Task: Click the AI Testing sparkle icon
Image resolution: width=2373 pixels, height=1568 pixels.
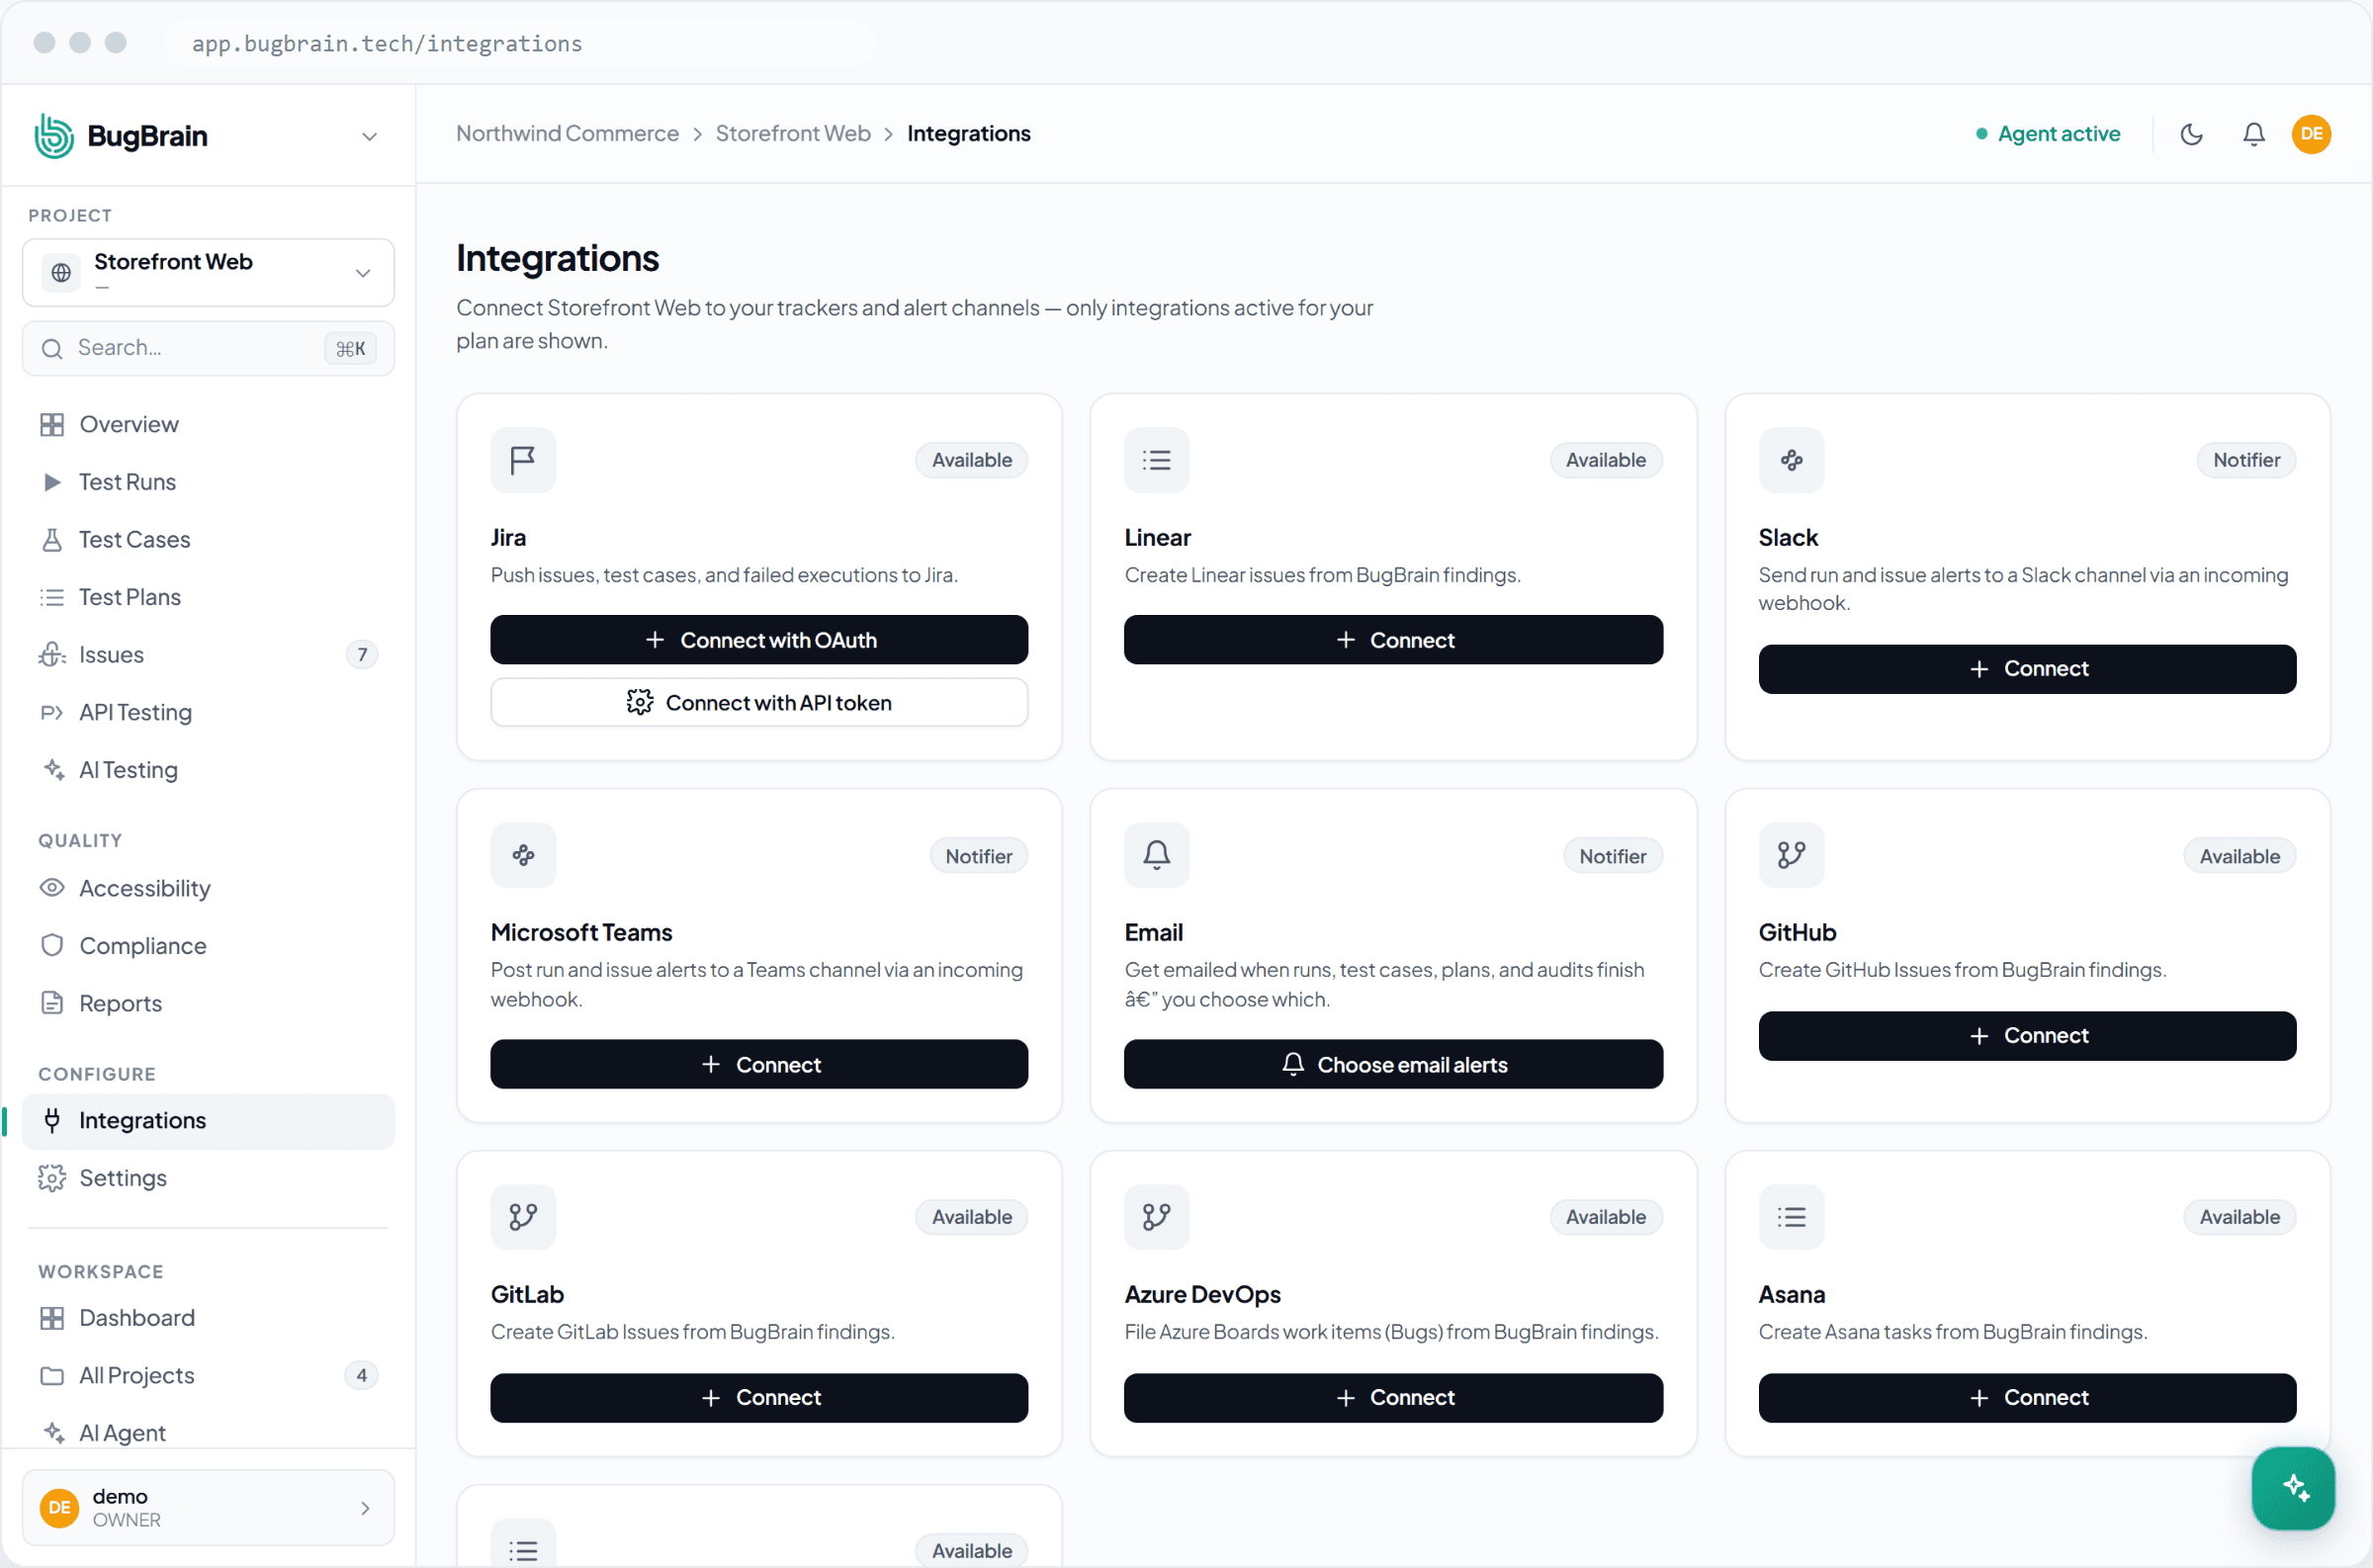Action: click(x=54, y=769)
